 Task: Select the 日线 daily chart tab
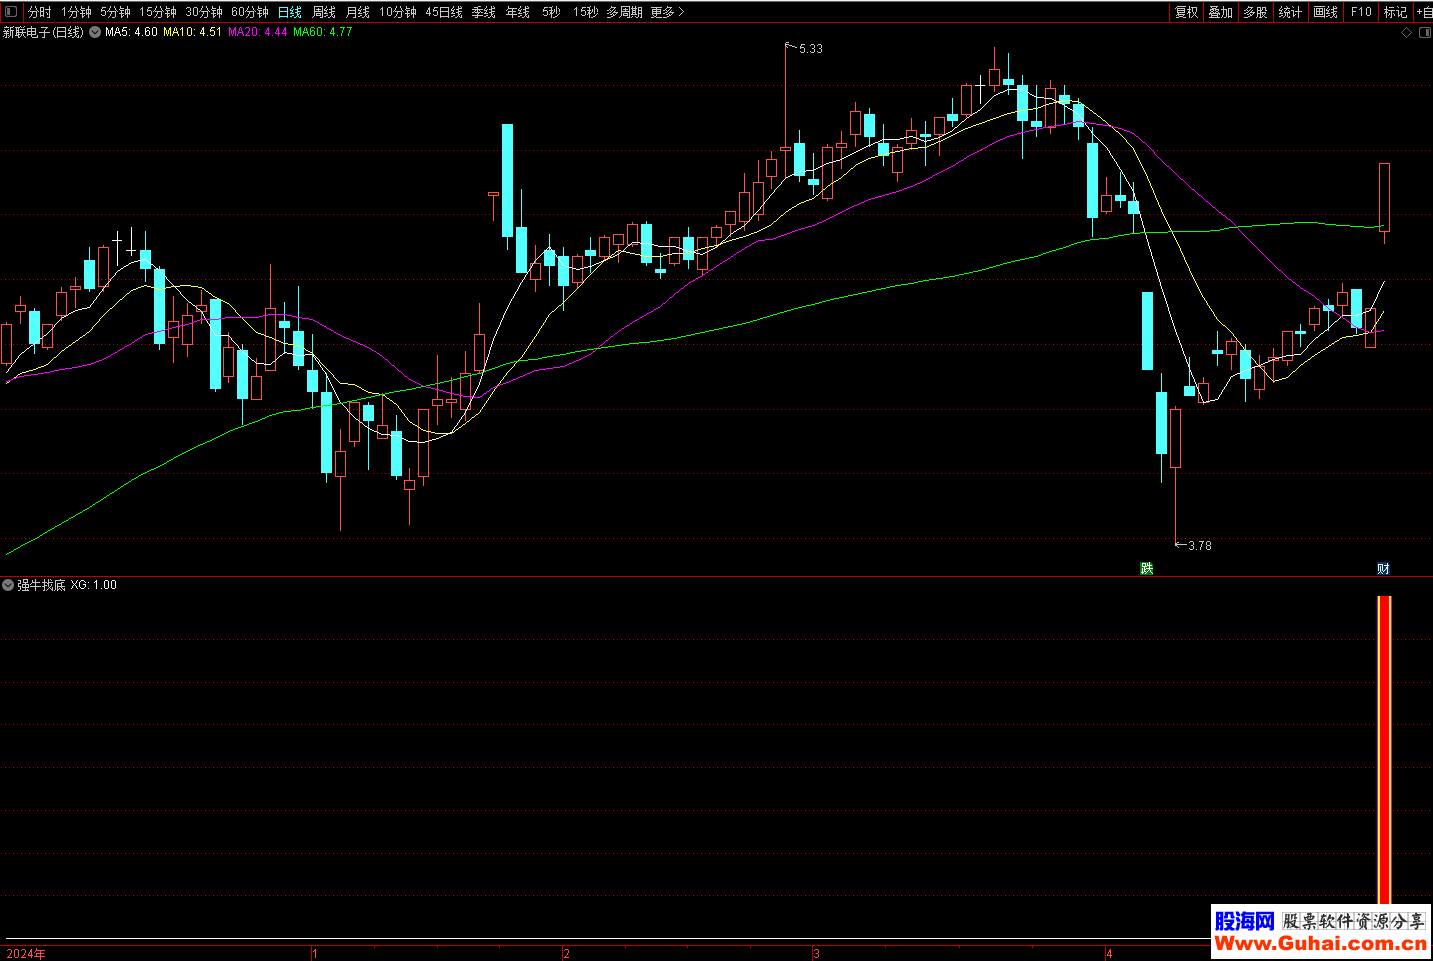point(290,12)
